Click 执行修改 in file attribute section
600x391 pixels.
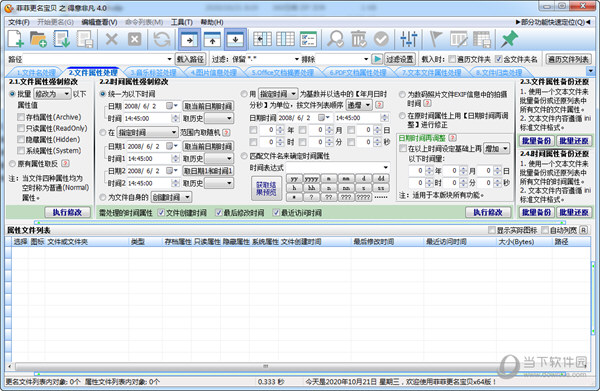67,212
